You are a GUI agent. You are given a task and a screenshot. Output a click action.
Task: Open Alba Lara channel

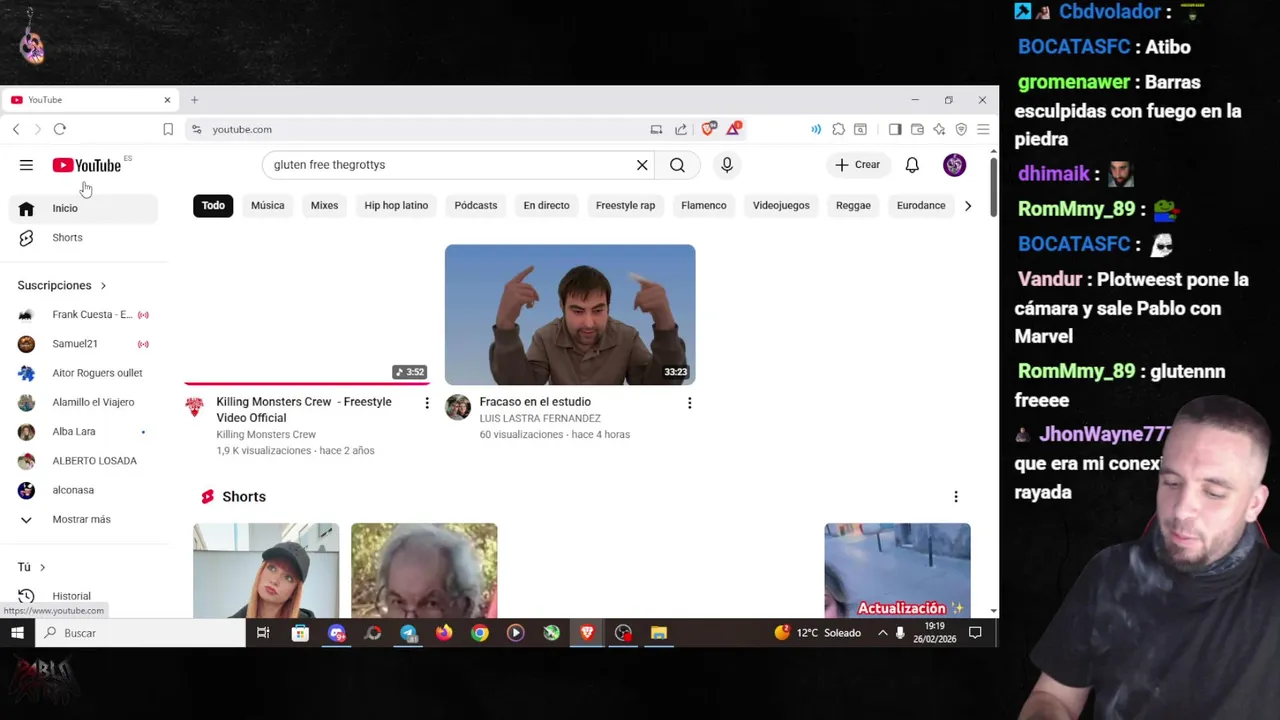[84, 432]
